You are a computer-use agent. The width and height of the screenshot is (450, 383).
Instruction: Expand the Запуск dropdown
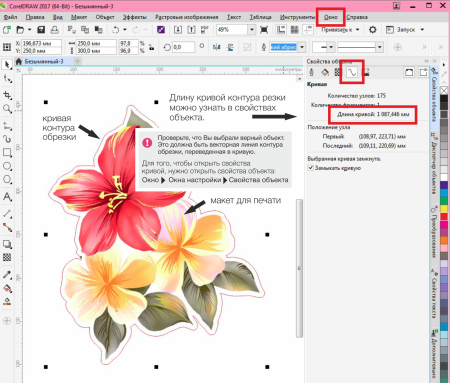coord(422,30)
